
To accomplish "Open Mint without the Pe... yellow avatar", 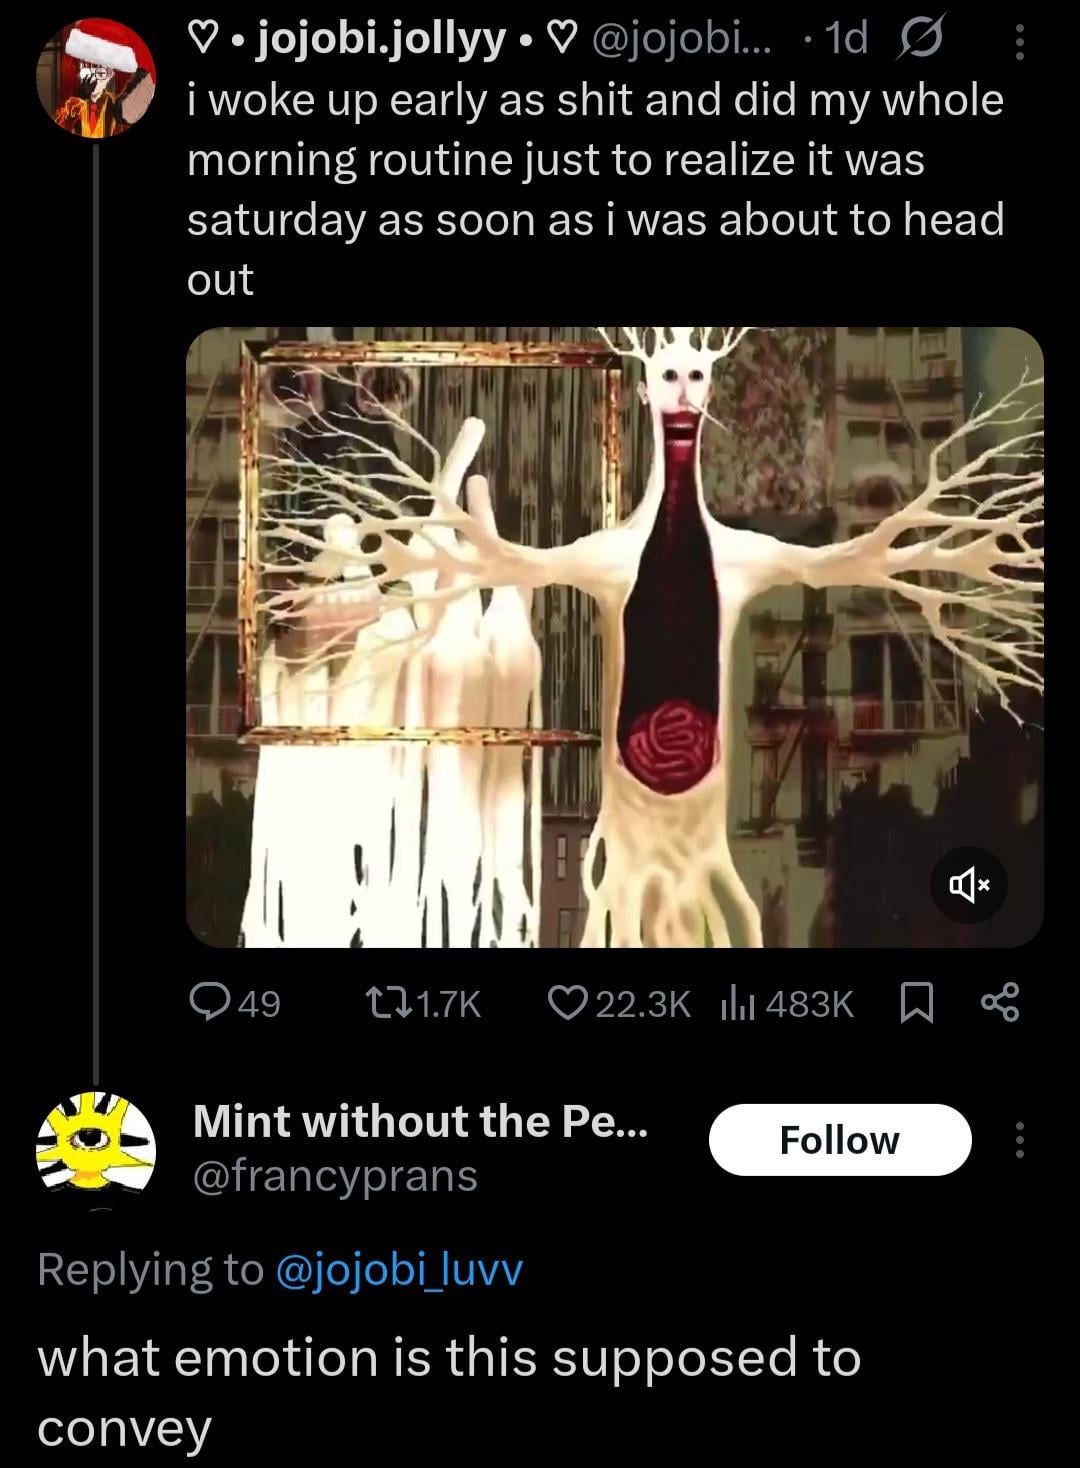I will (x=96, y=1142).
